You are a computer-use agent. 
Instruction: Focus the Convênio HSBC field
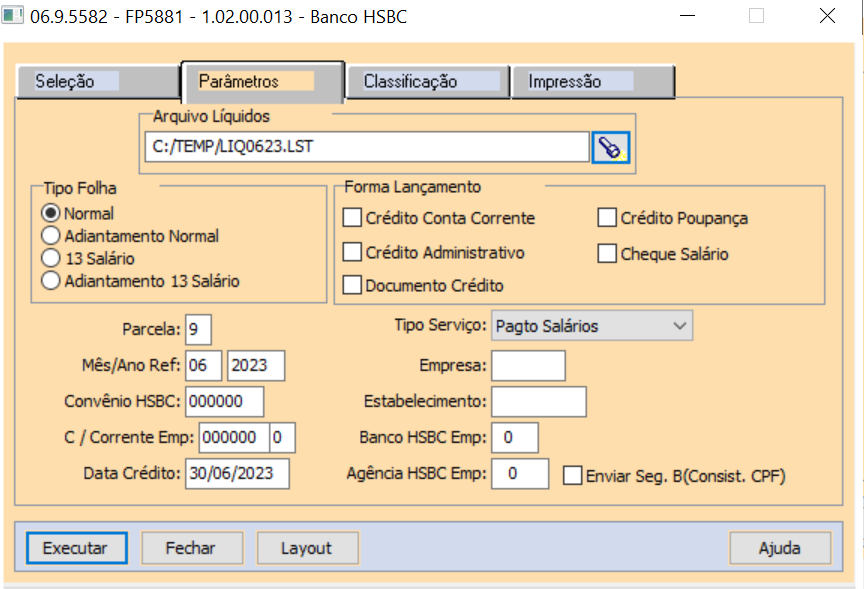click(x=225, y=401)
